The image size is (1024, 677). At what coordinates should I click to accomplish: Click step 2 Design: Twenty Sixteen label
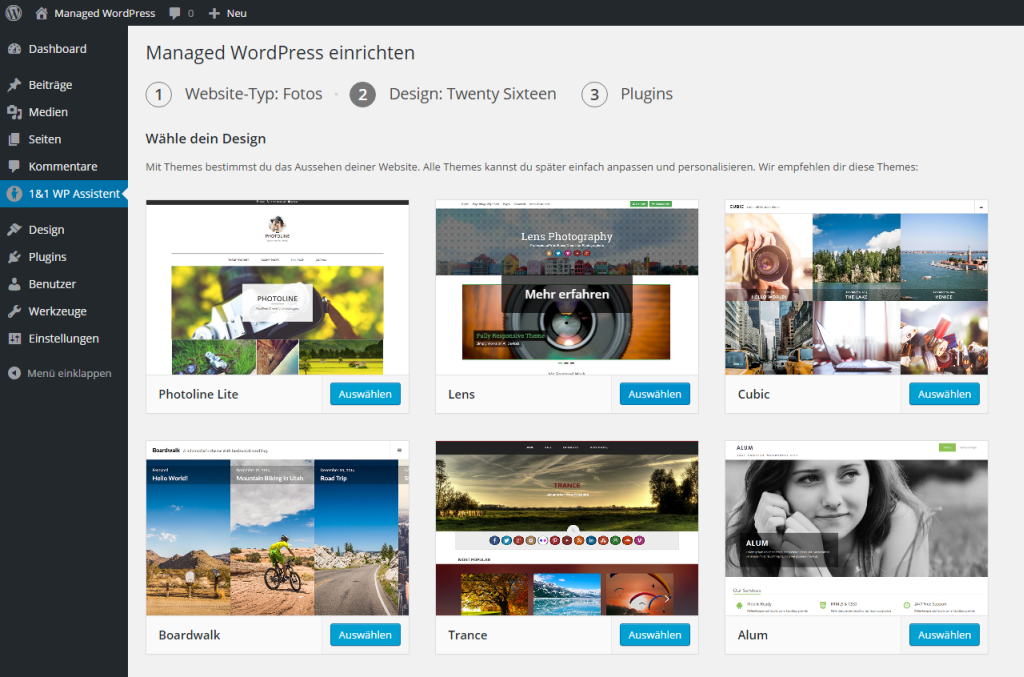[472, 94]
